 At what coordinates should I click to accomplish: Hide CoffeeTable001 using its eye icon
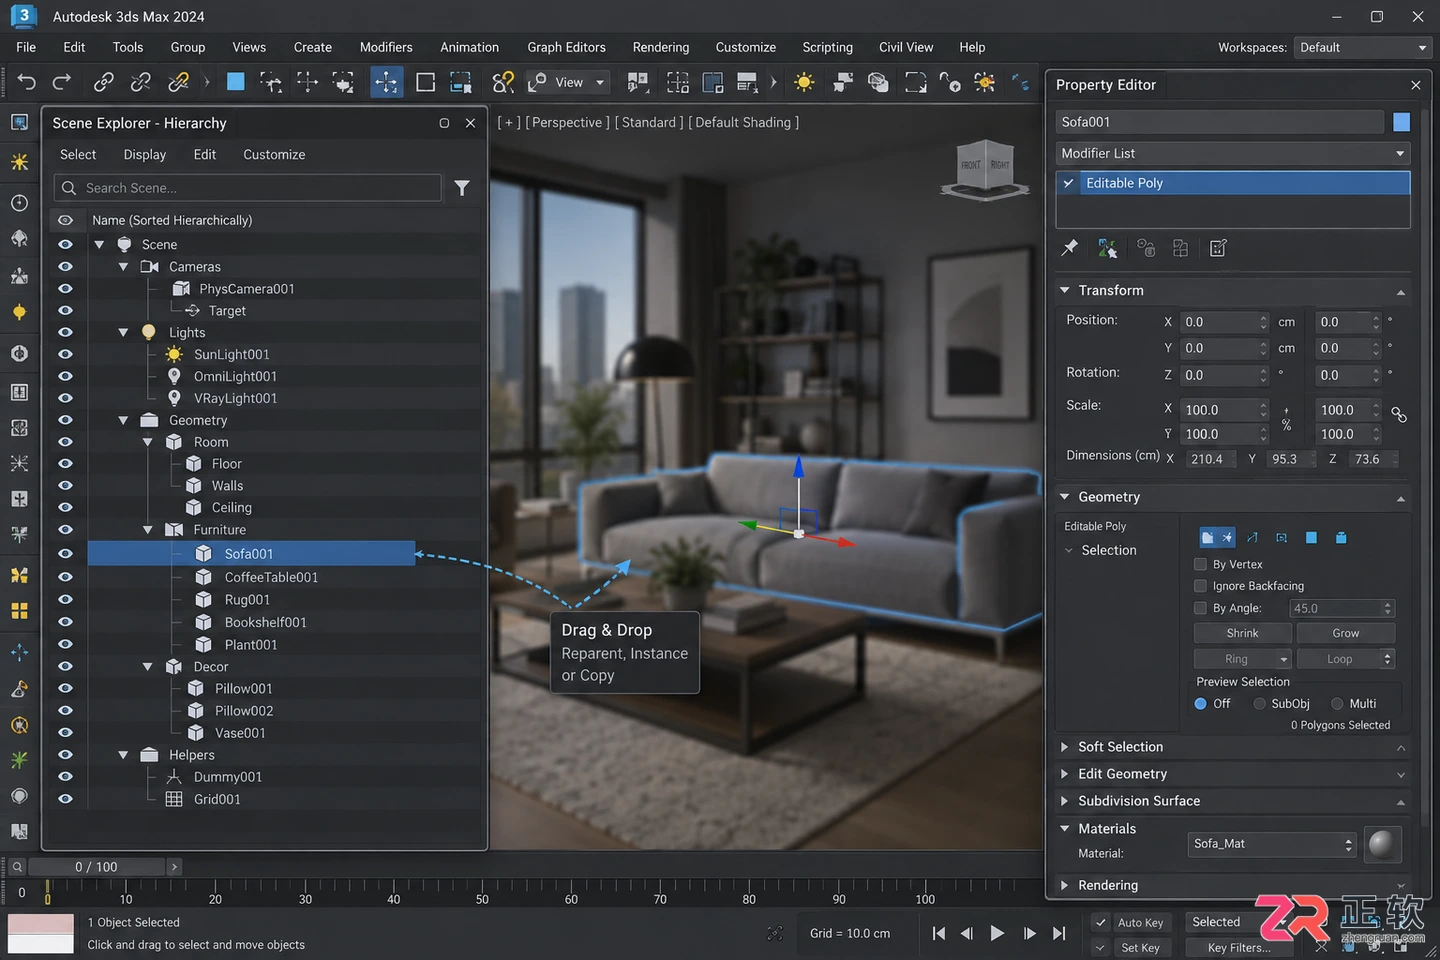pos(65,577)
